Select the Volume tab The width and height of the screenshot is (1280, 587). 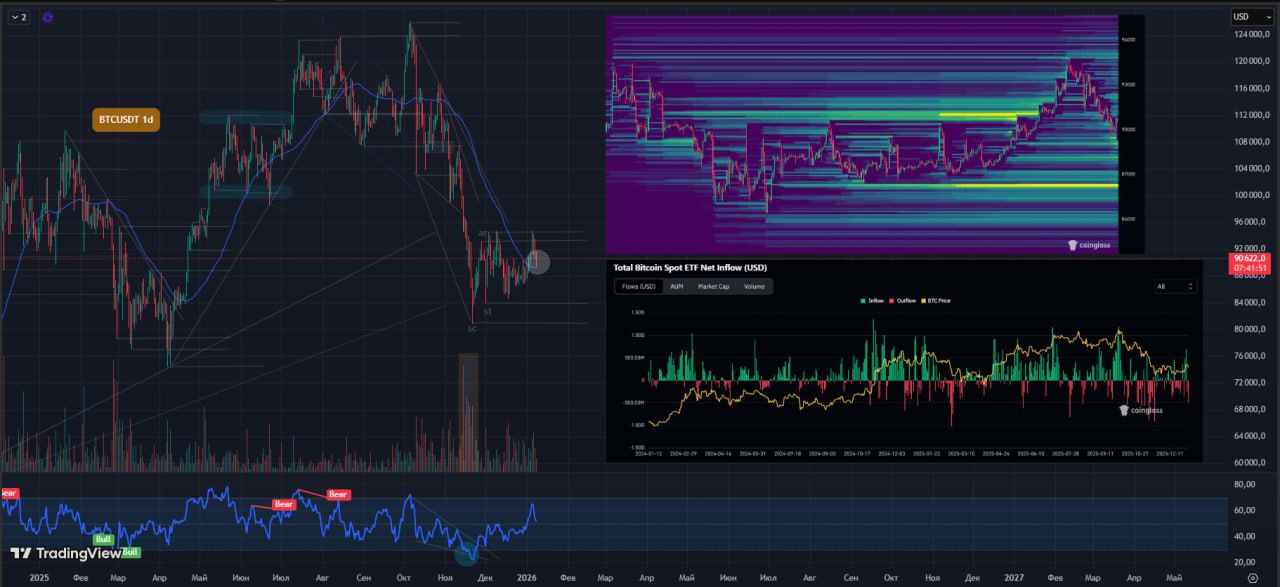(754, 286)
